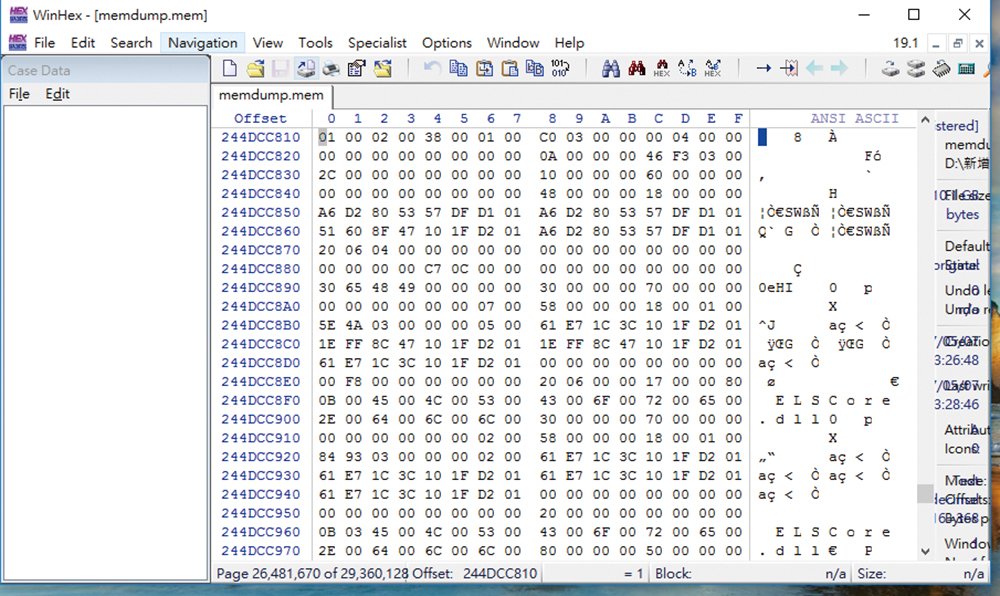Click the WinHex title bar app icon
The width and height of the screenshot is (1000, 596).
(18, 15)
